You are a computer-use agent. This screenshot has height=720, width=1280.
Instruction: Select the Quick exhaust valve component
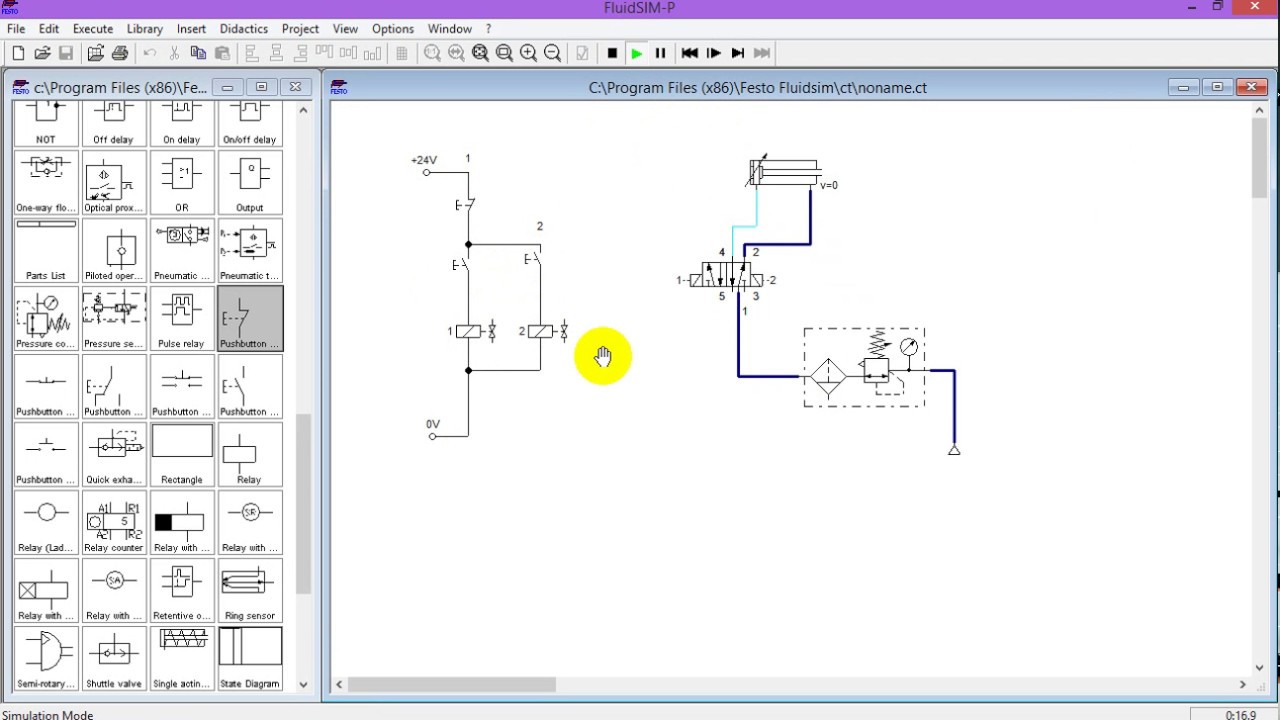114,454
